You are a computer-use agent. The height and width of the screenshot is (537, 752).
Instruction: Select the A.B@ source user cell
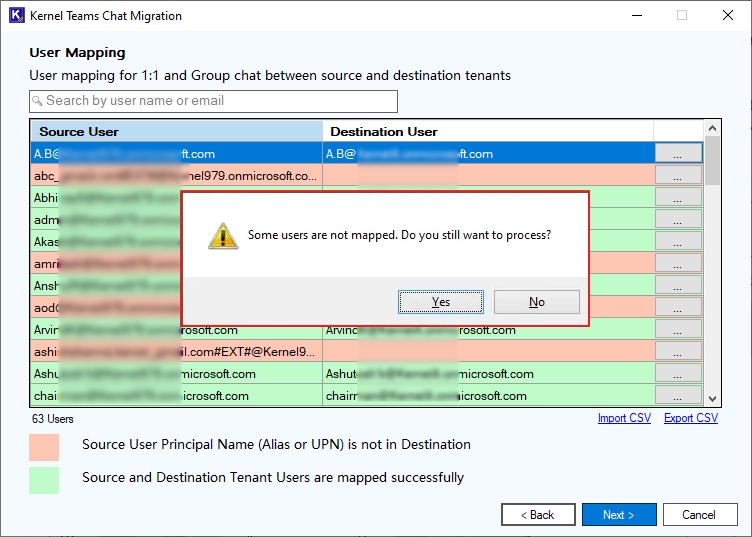[177, 153]
